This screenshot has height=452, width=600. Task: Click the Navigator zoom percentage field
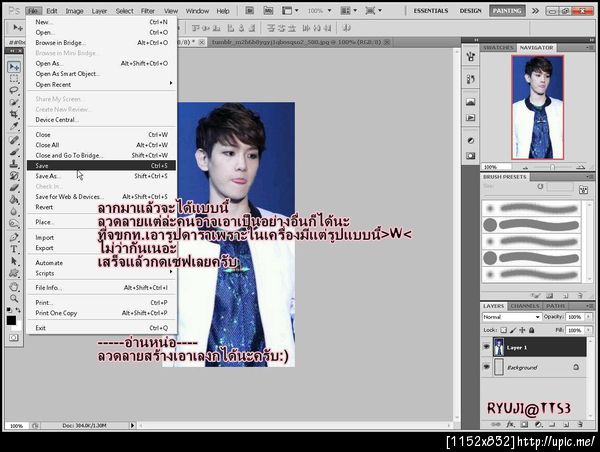(x=496, y=167)
